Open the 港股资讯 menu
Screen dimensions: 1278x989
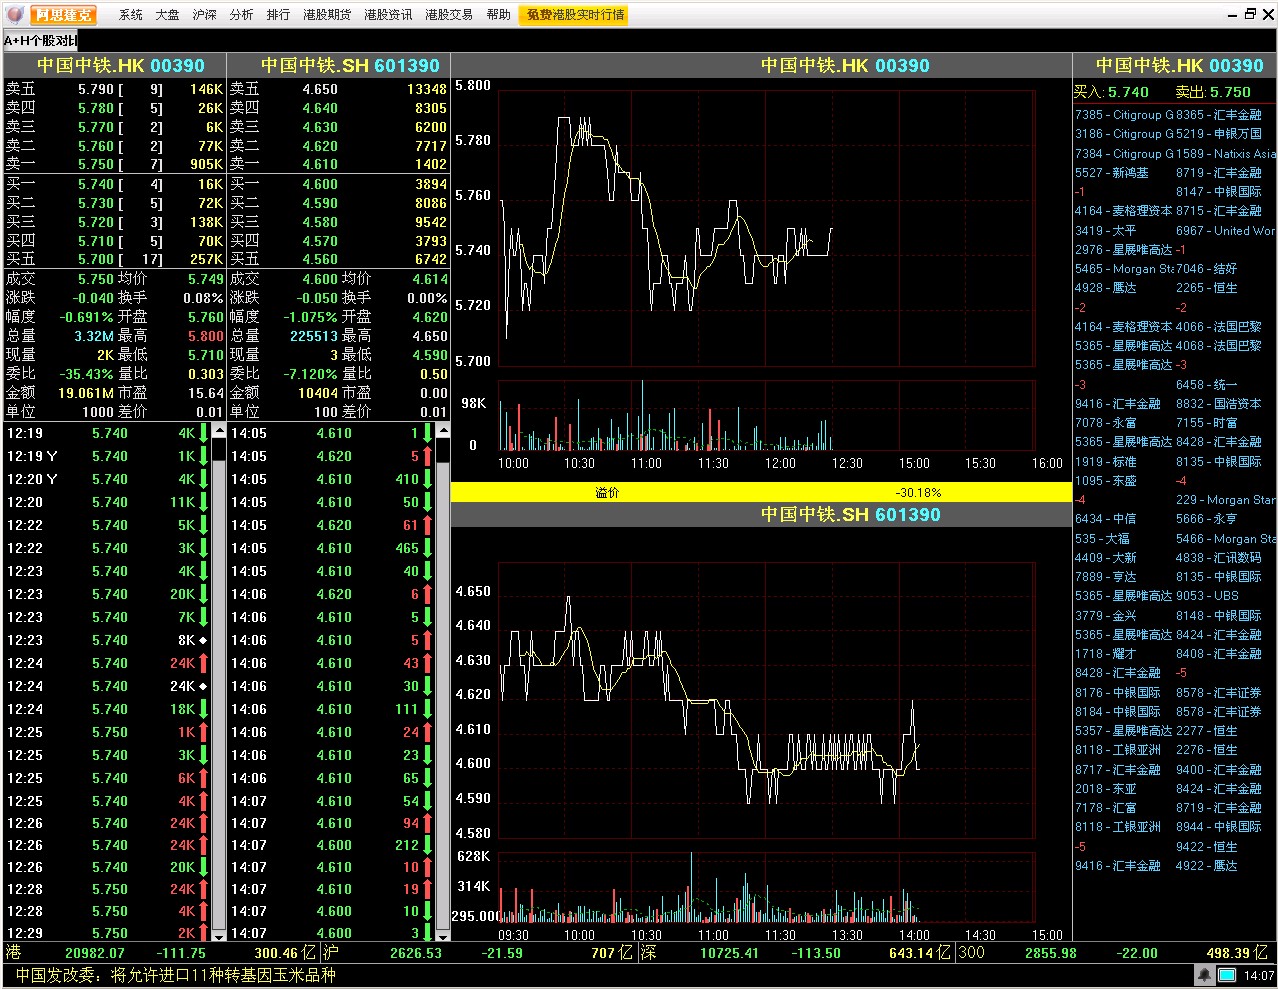click(x=388, y=15)
